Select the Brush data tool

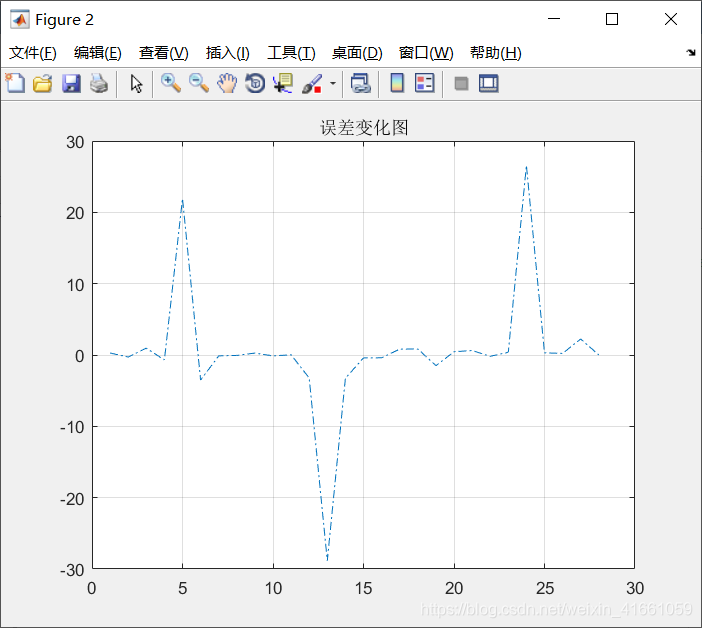(x=312, y=84)
